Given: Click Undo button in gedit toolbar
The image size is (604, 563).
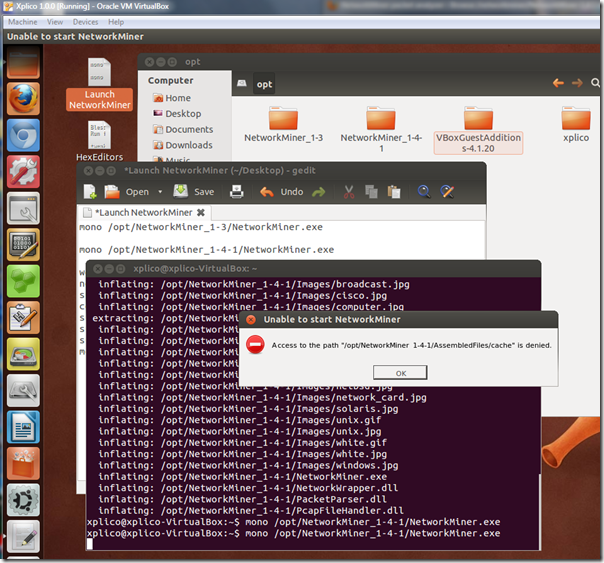Looking at the screenshot, I should 281,191.
